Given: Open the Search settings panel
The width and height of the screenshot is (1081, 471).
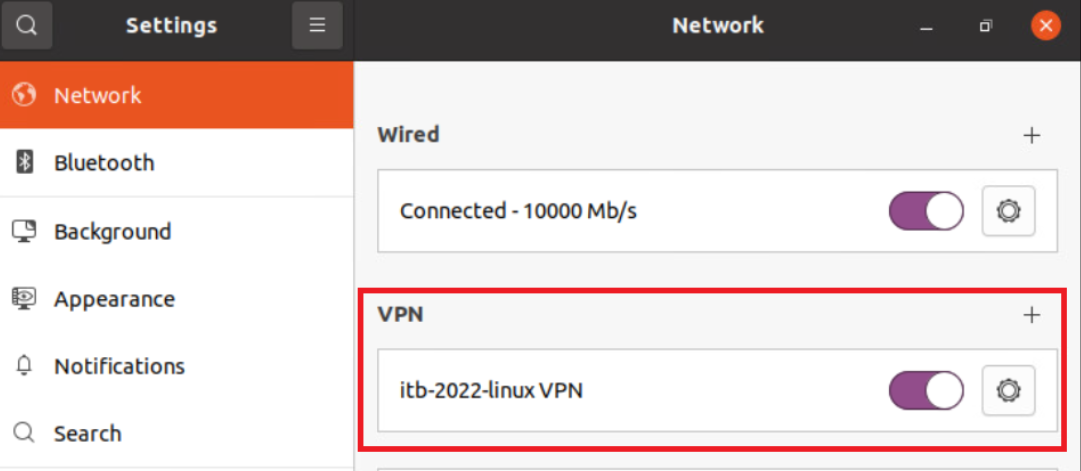Looking at the screenshot, I should coord(87,433).
